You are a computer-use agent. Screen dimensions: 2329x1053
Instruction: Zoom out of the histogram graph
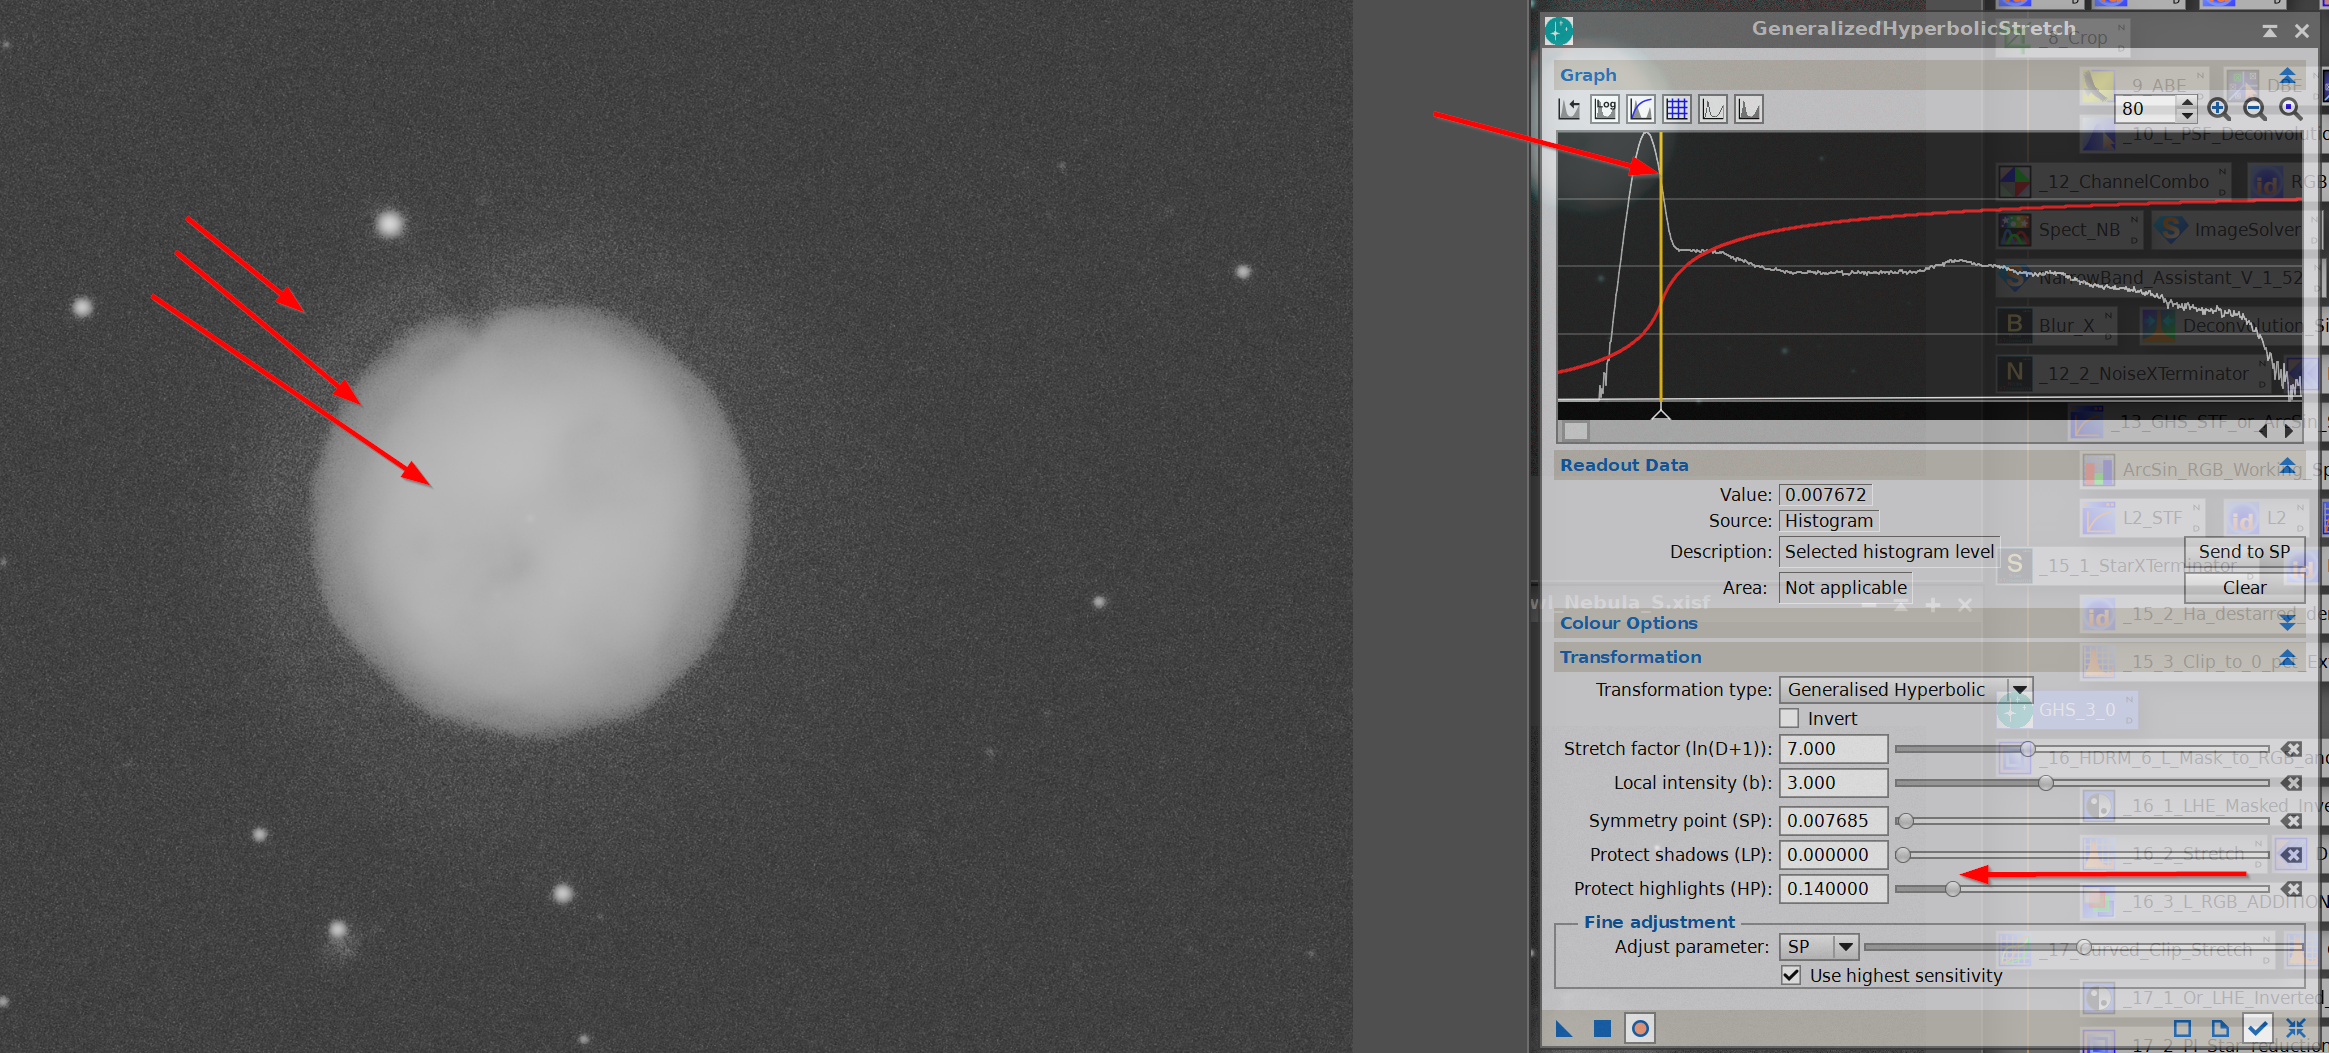pos(2254,109)
